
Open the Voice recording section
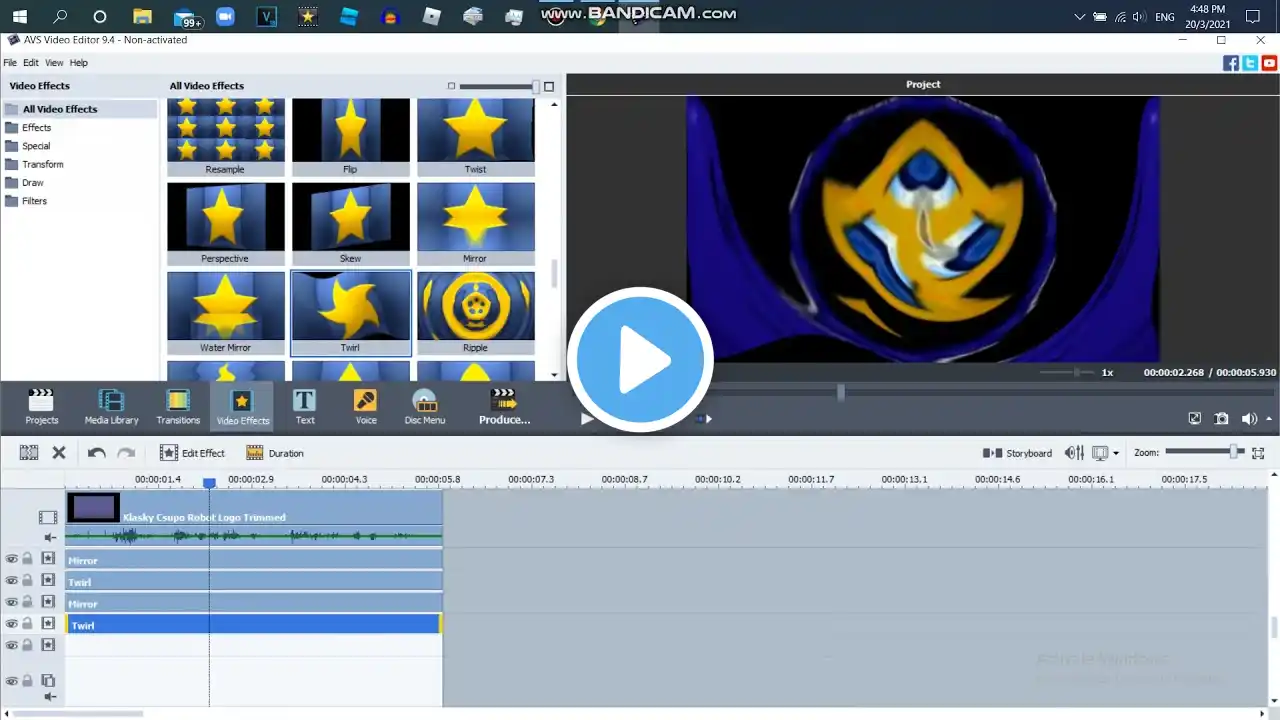point(366,407)
